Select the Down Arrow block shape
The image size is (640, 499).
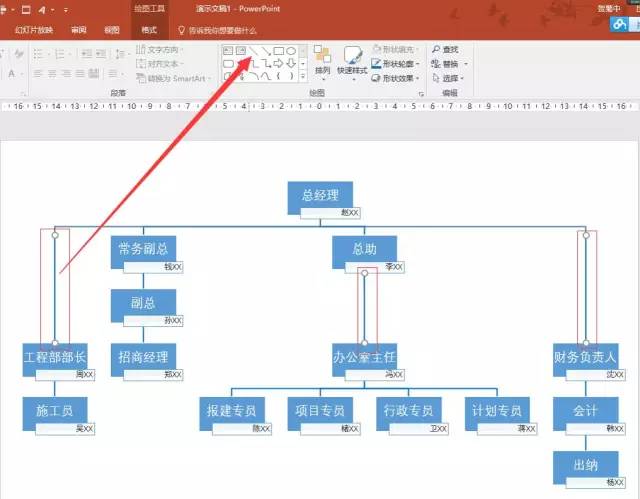(x=291, y=63)
